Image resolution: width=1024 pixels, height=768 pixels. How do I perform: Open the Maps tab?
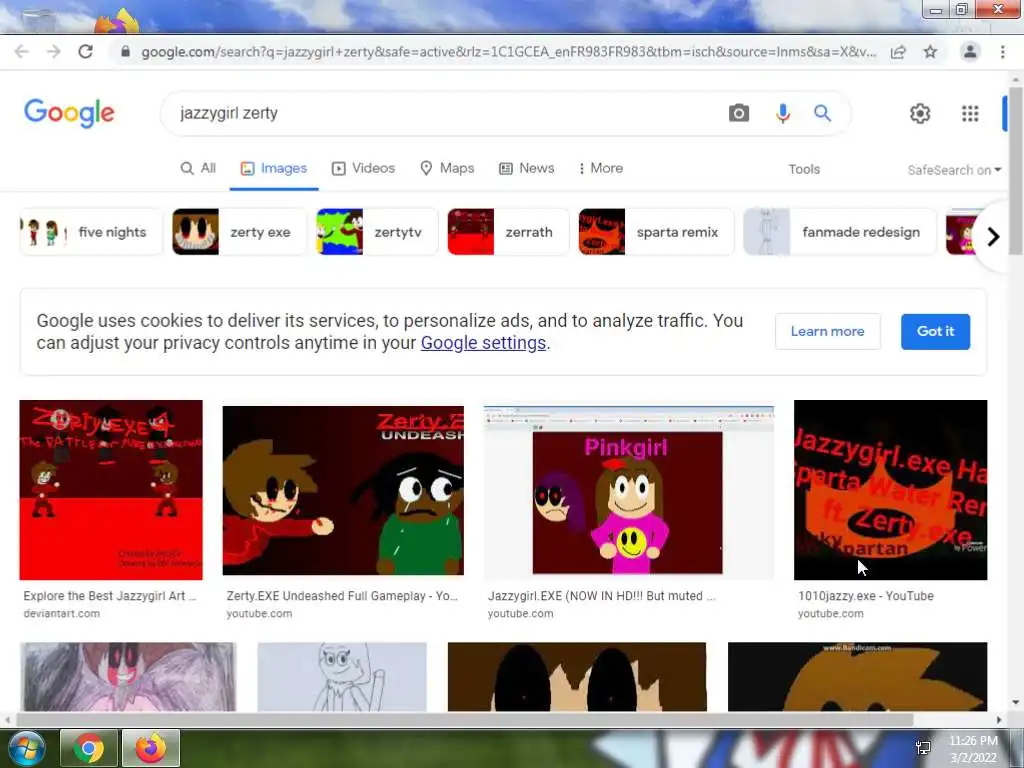pos(447,168)
